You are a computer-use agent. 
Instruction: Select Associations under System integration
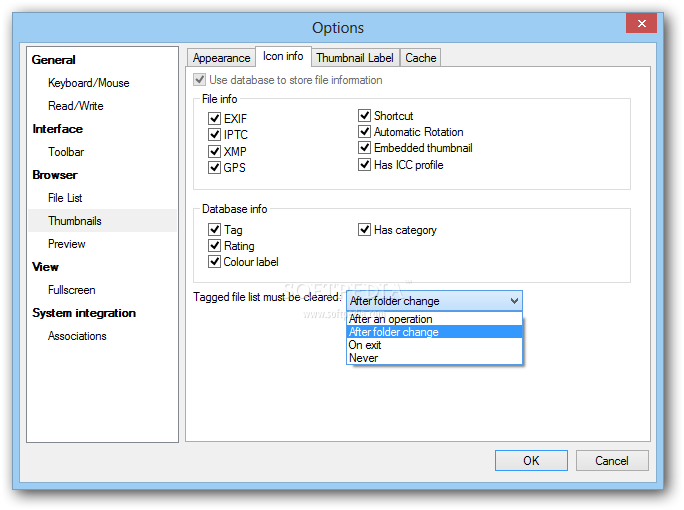point(77,336)
